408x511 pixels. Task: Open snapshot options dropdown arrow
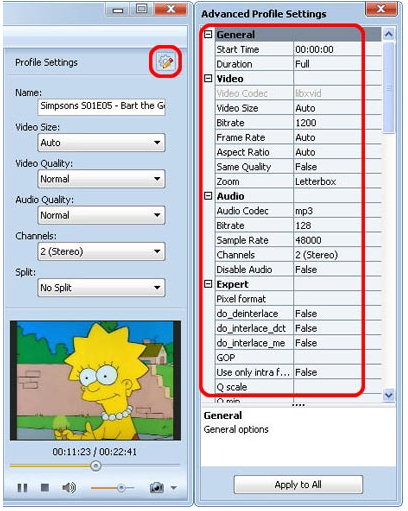click(174, 488)
